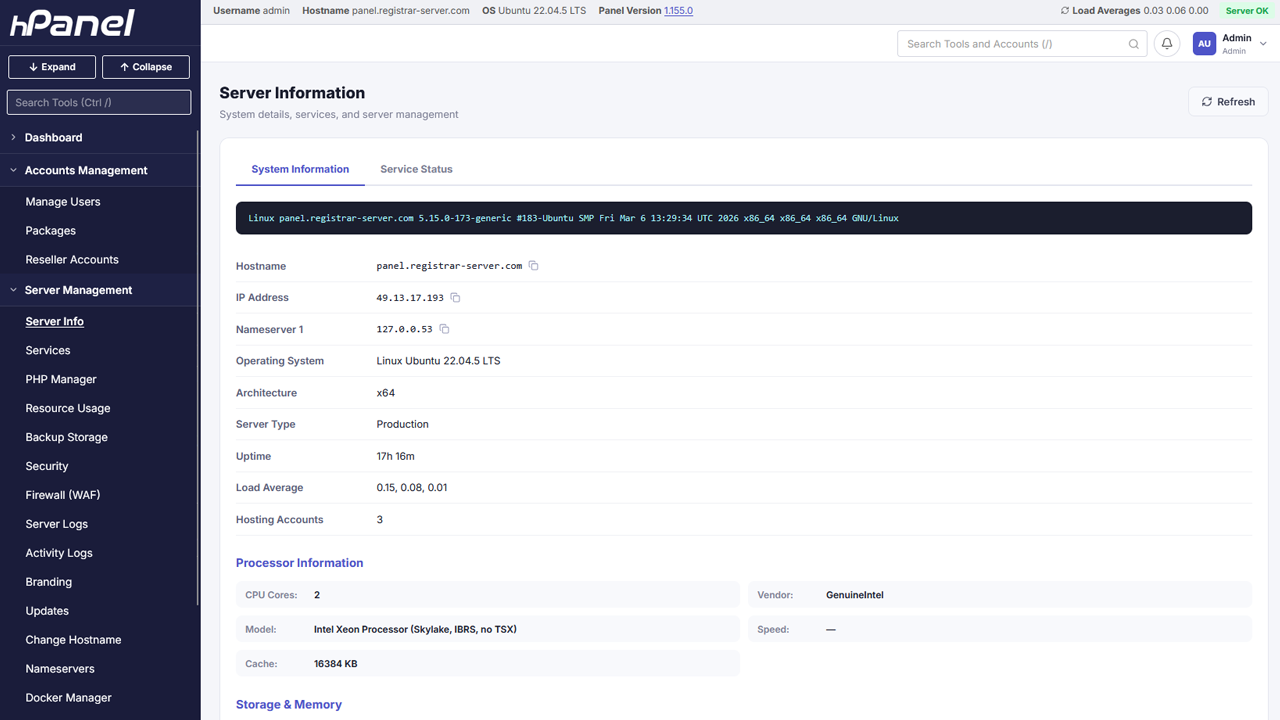Open Firewall (WAF)

click(63, 496)
